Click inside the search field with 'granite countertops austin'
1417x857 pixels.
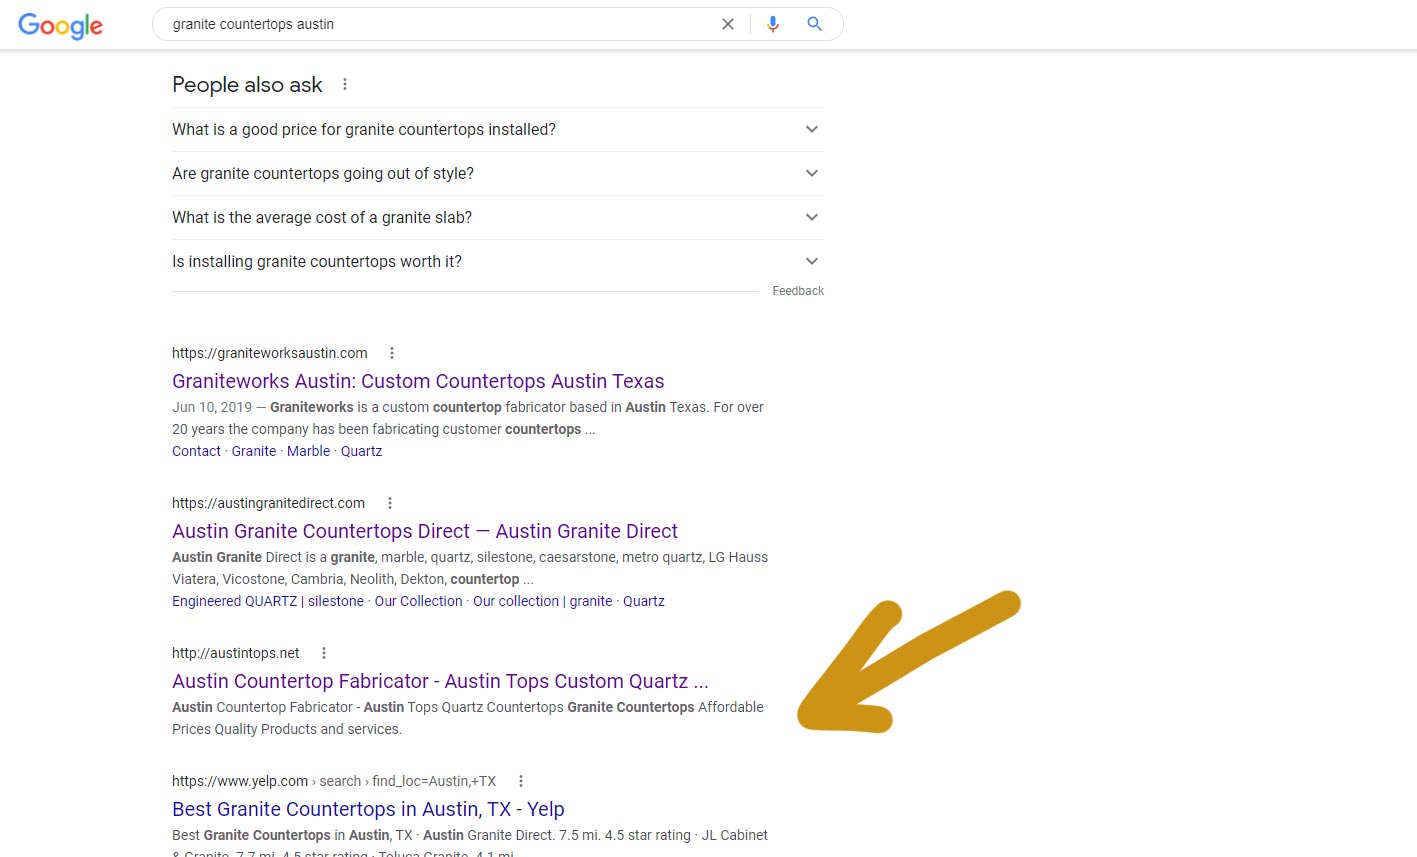coord(440,24)
